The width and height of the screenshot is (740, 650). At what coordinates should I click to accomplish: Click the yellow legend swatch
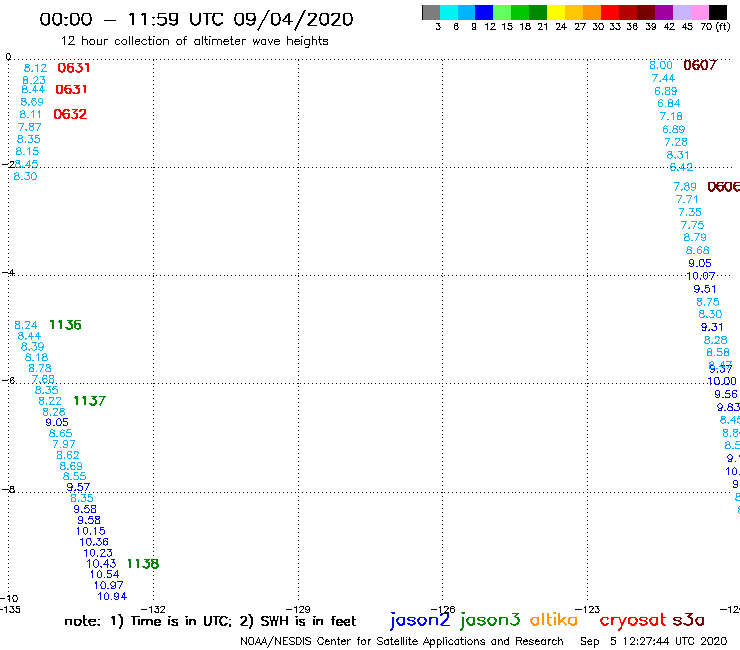(x=556, y=12)
